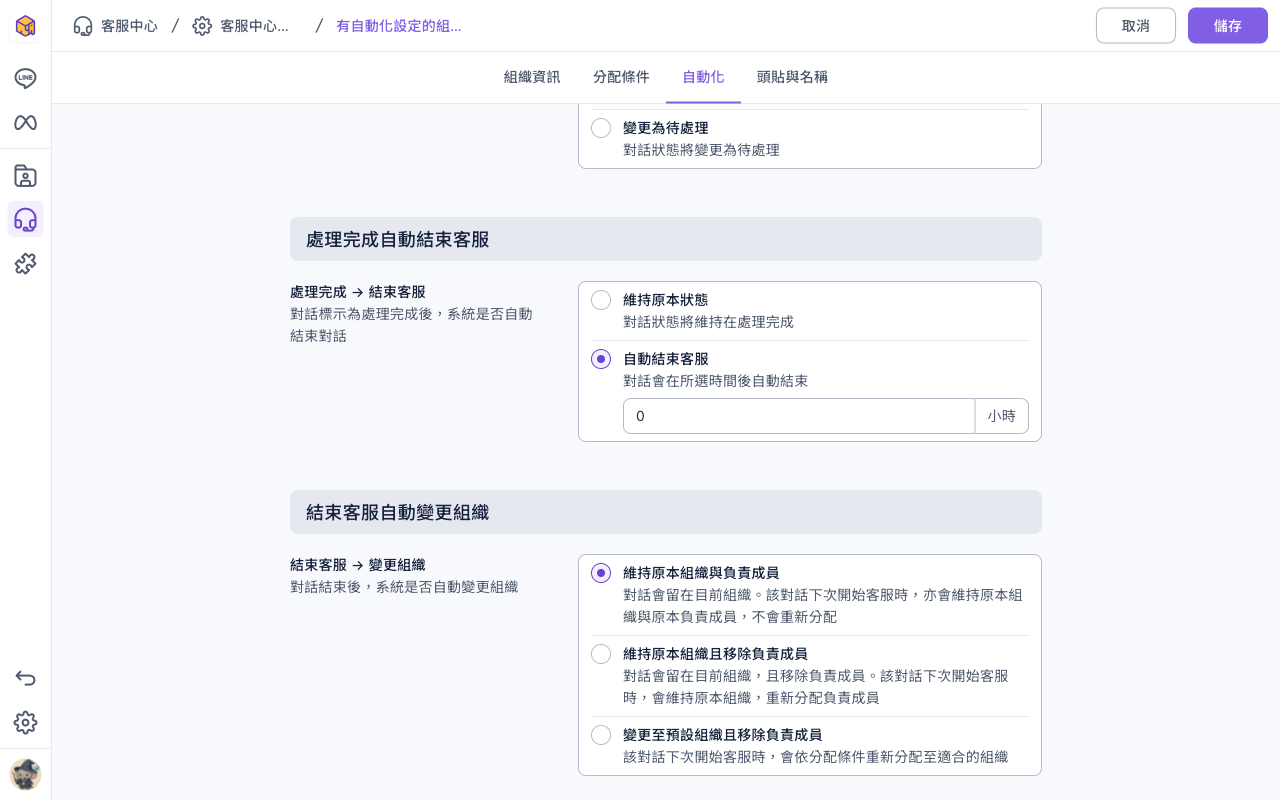Viewport: 1280px width, 800px height.
Task: Click the 處理完成自動結束客服 section header
Action: tap(666, 239)
